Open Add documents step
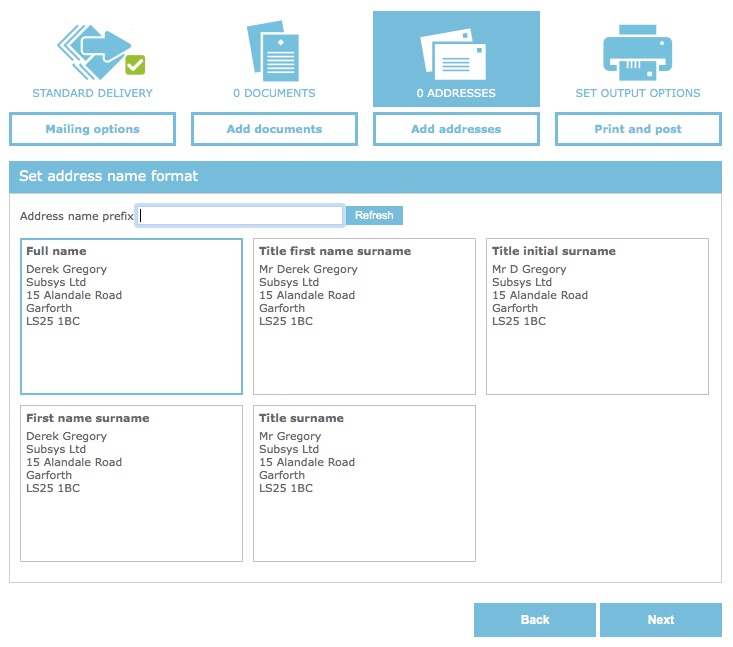This screenshot has width=733, height=647. click(x=274, y=129)
